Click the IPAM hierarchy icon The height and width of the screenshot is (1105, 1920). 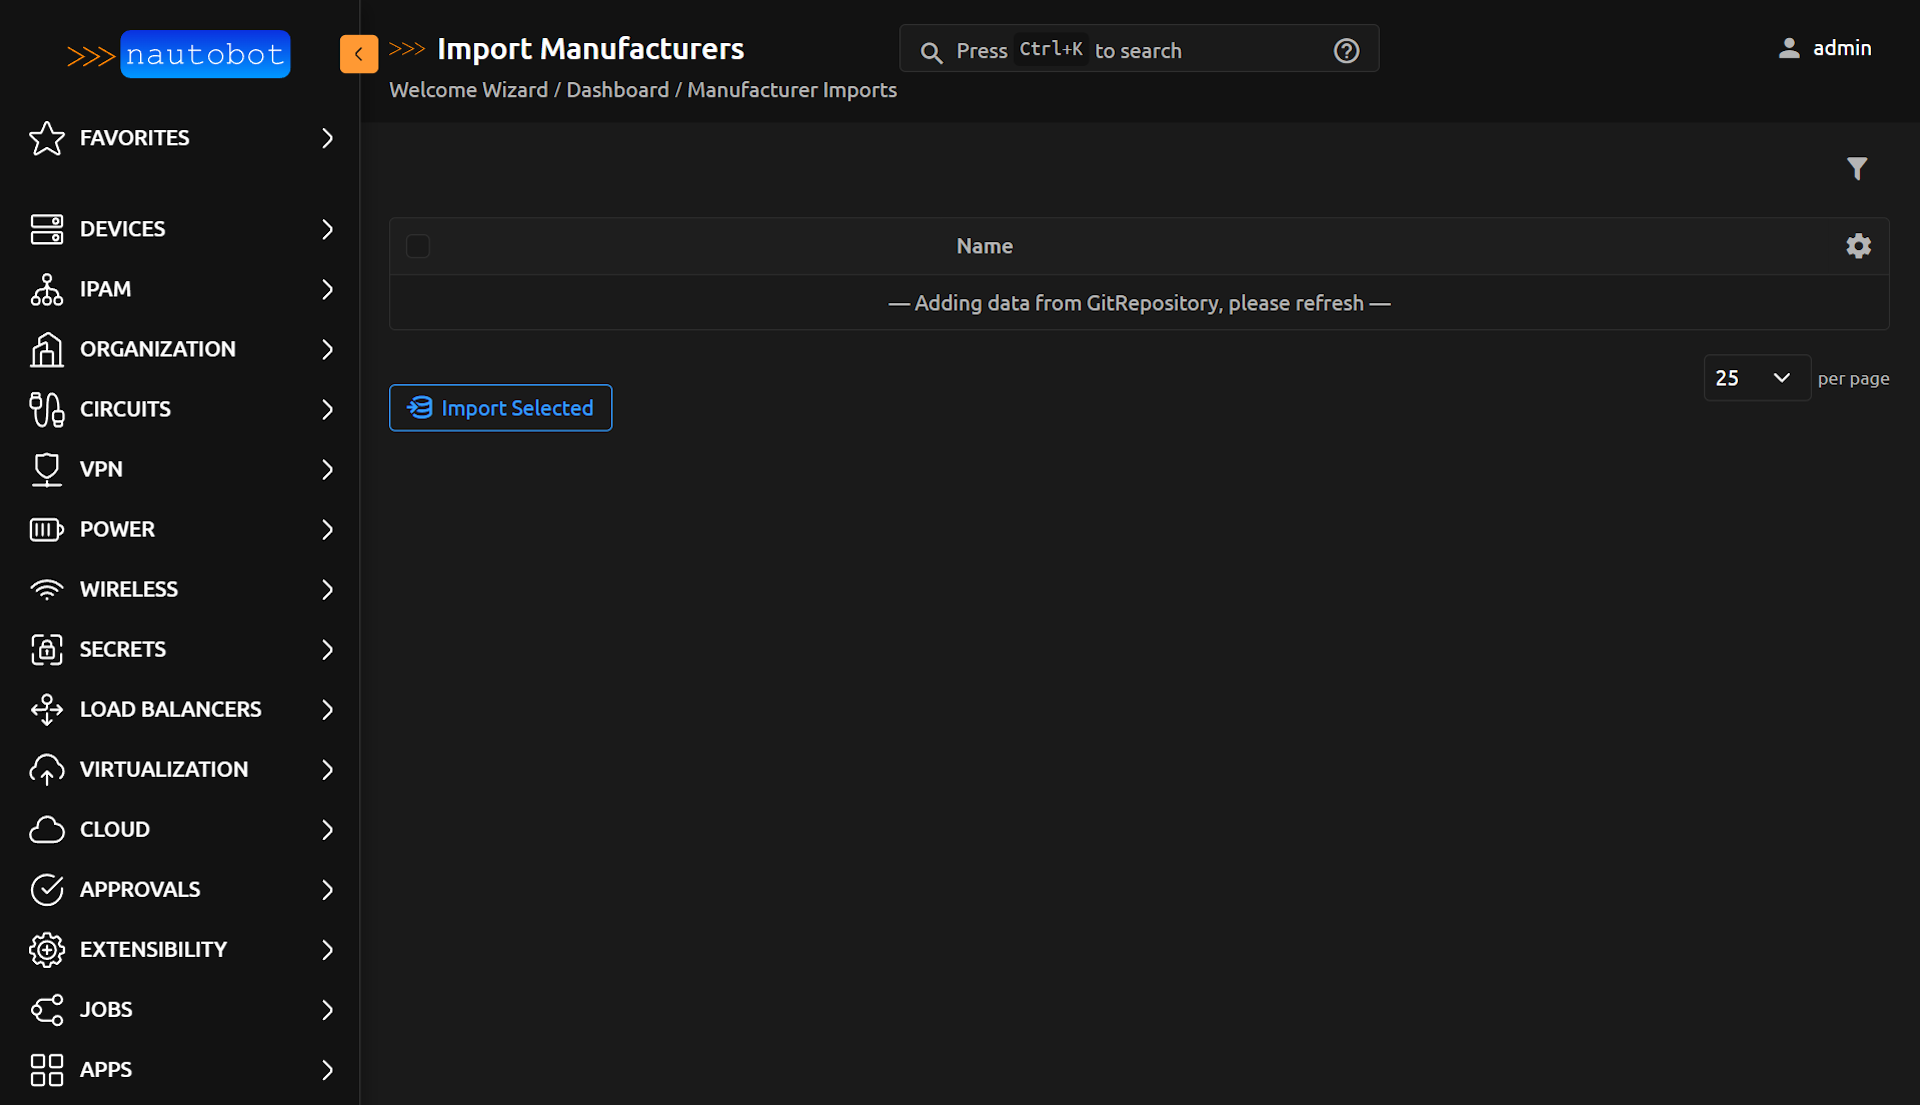pos(46,289)
